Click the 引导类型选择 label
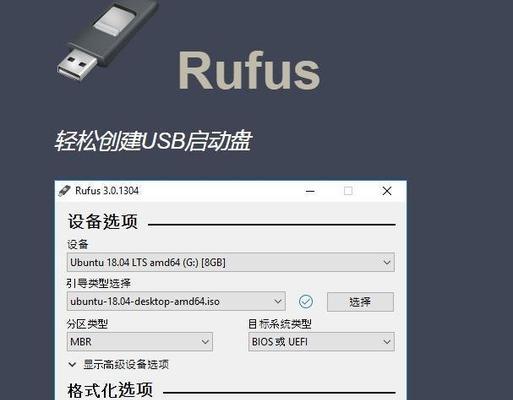This screenshot has width=513, height=400. (x=99, y=283)
